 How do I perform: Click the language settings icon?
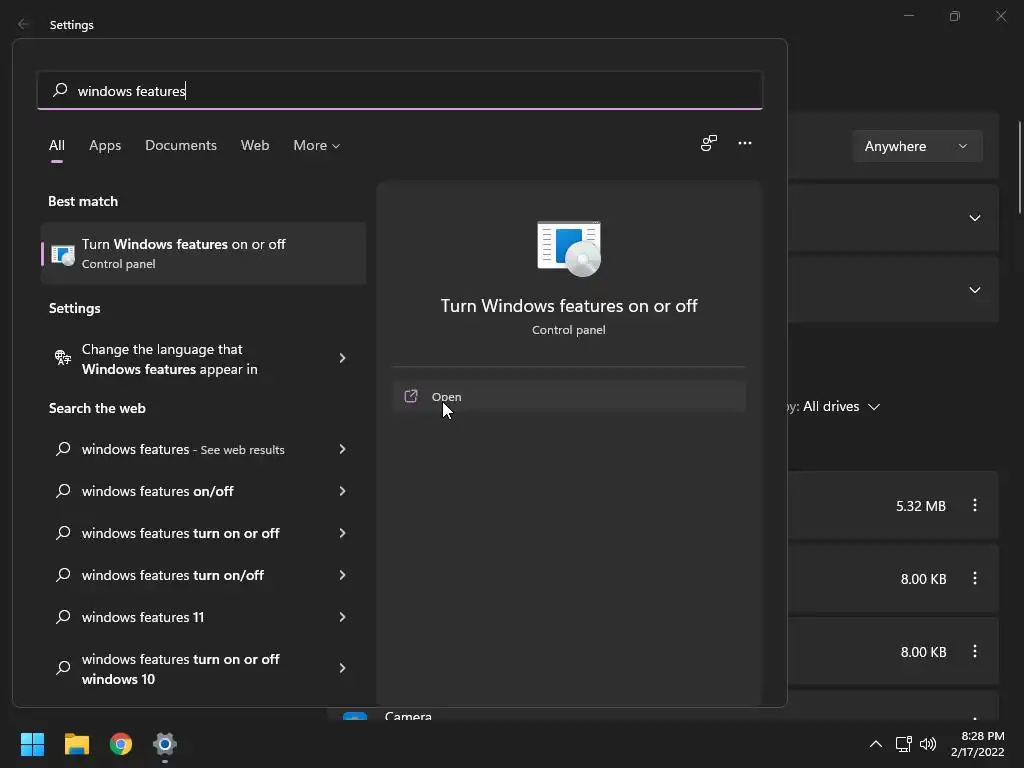point(63,357)
